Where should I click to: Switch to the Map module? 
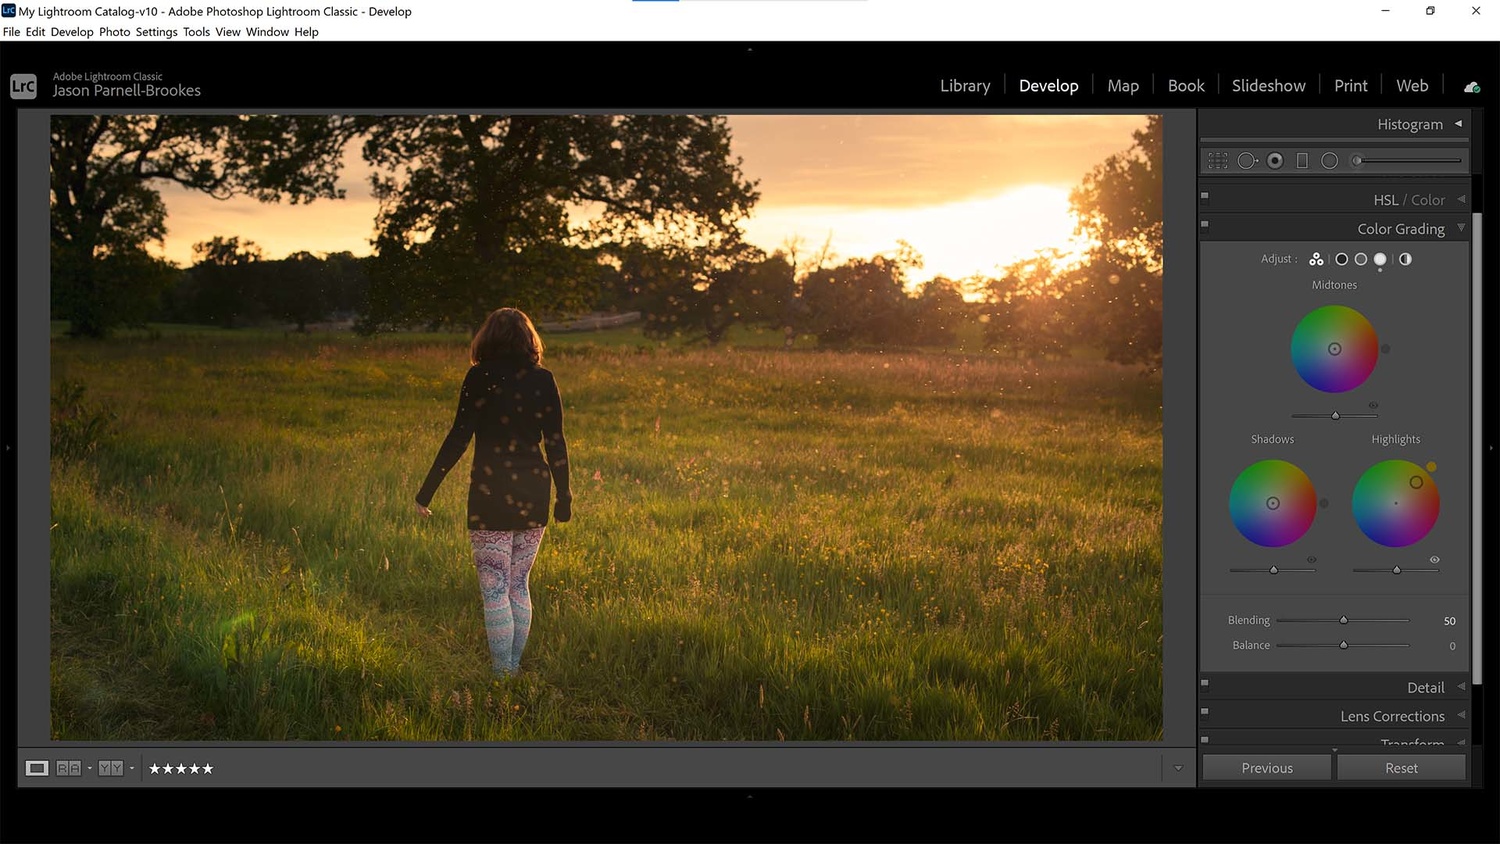(x=1123, y=86)
